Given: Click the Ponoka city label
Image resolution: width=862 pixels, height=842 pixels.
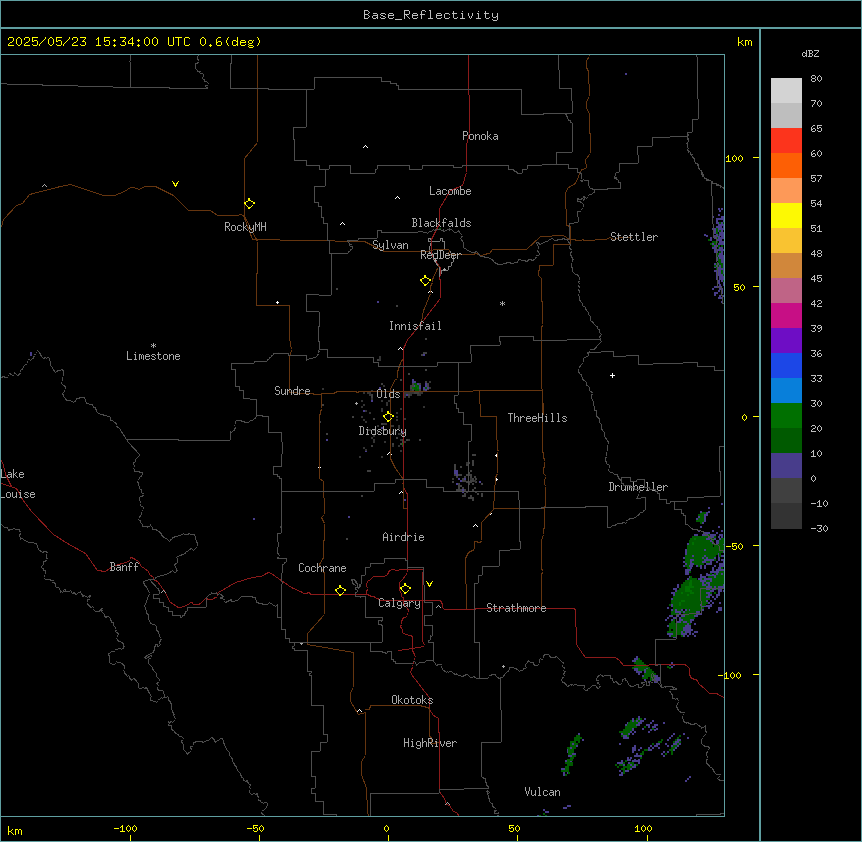Looking at the screenshot, I should tap(480, 136).
